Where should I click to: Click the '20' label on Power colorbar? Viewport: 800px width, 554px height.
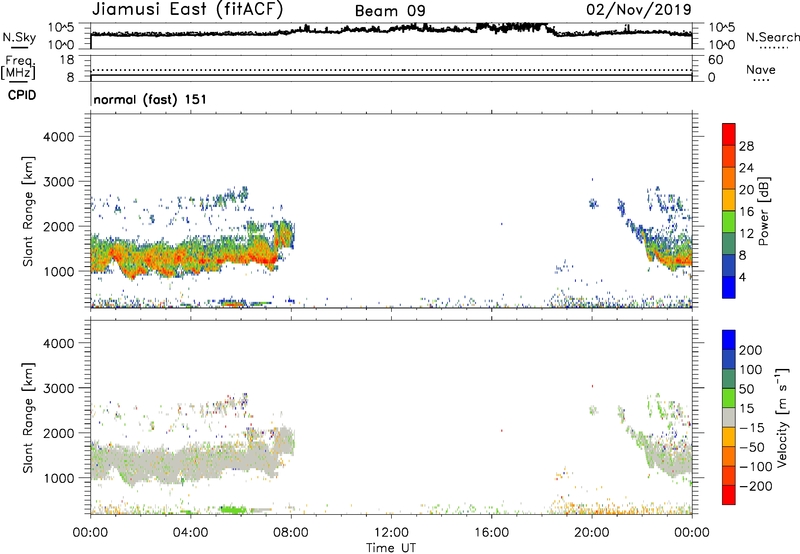pyautogui.click(x=746, y=190)
